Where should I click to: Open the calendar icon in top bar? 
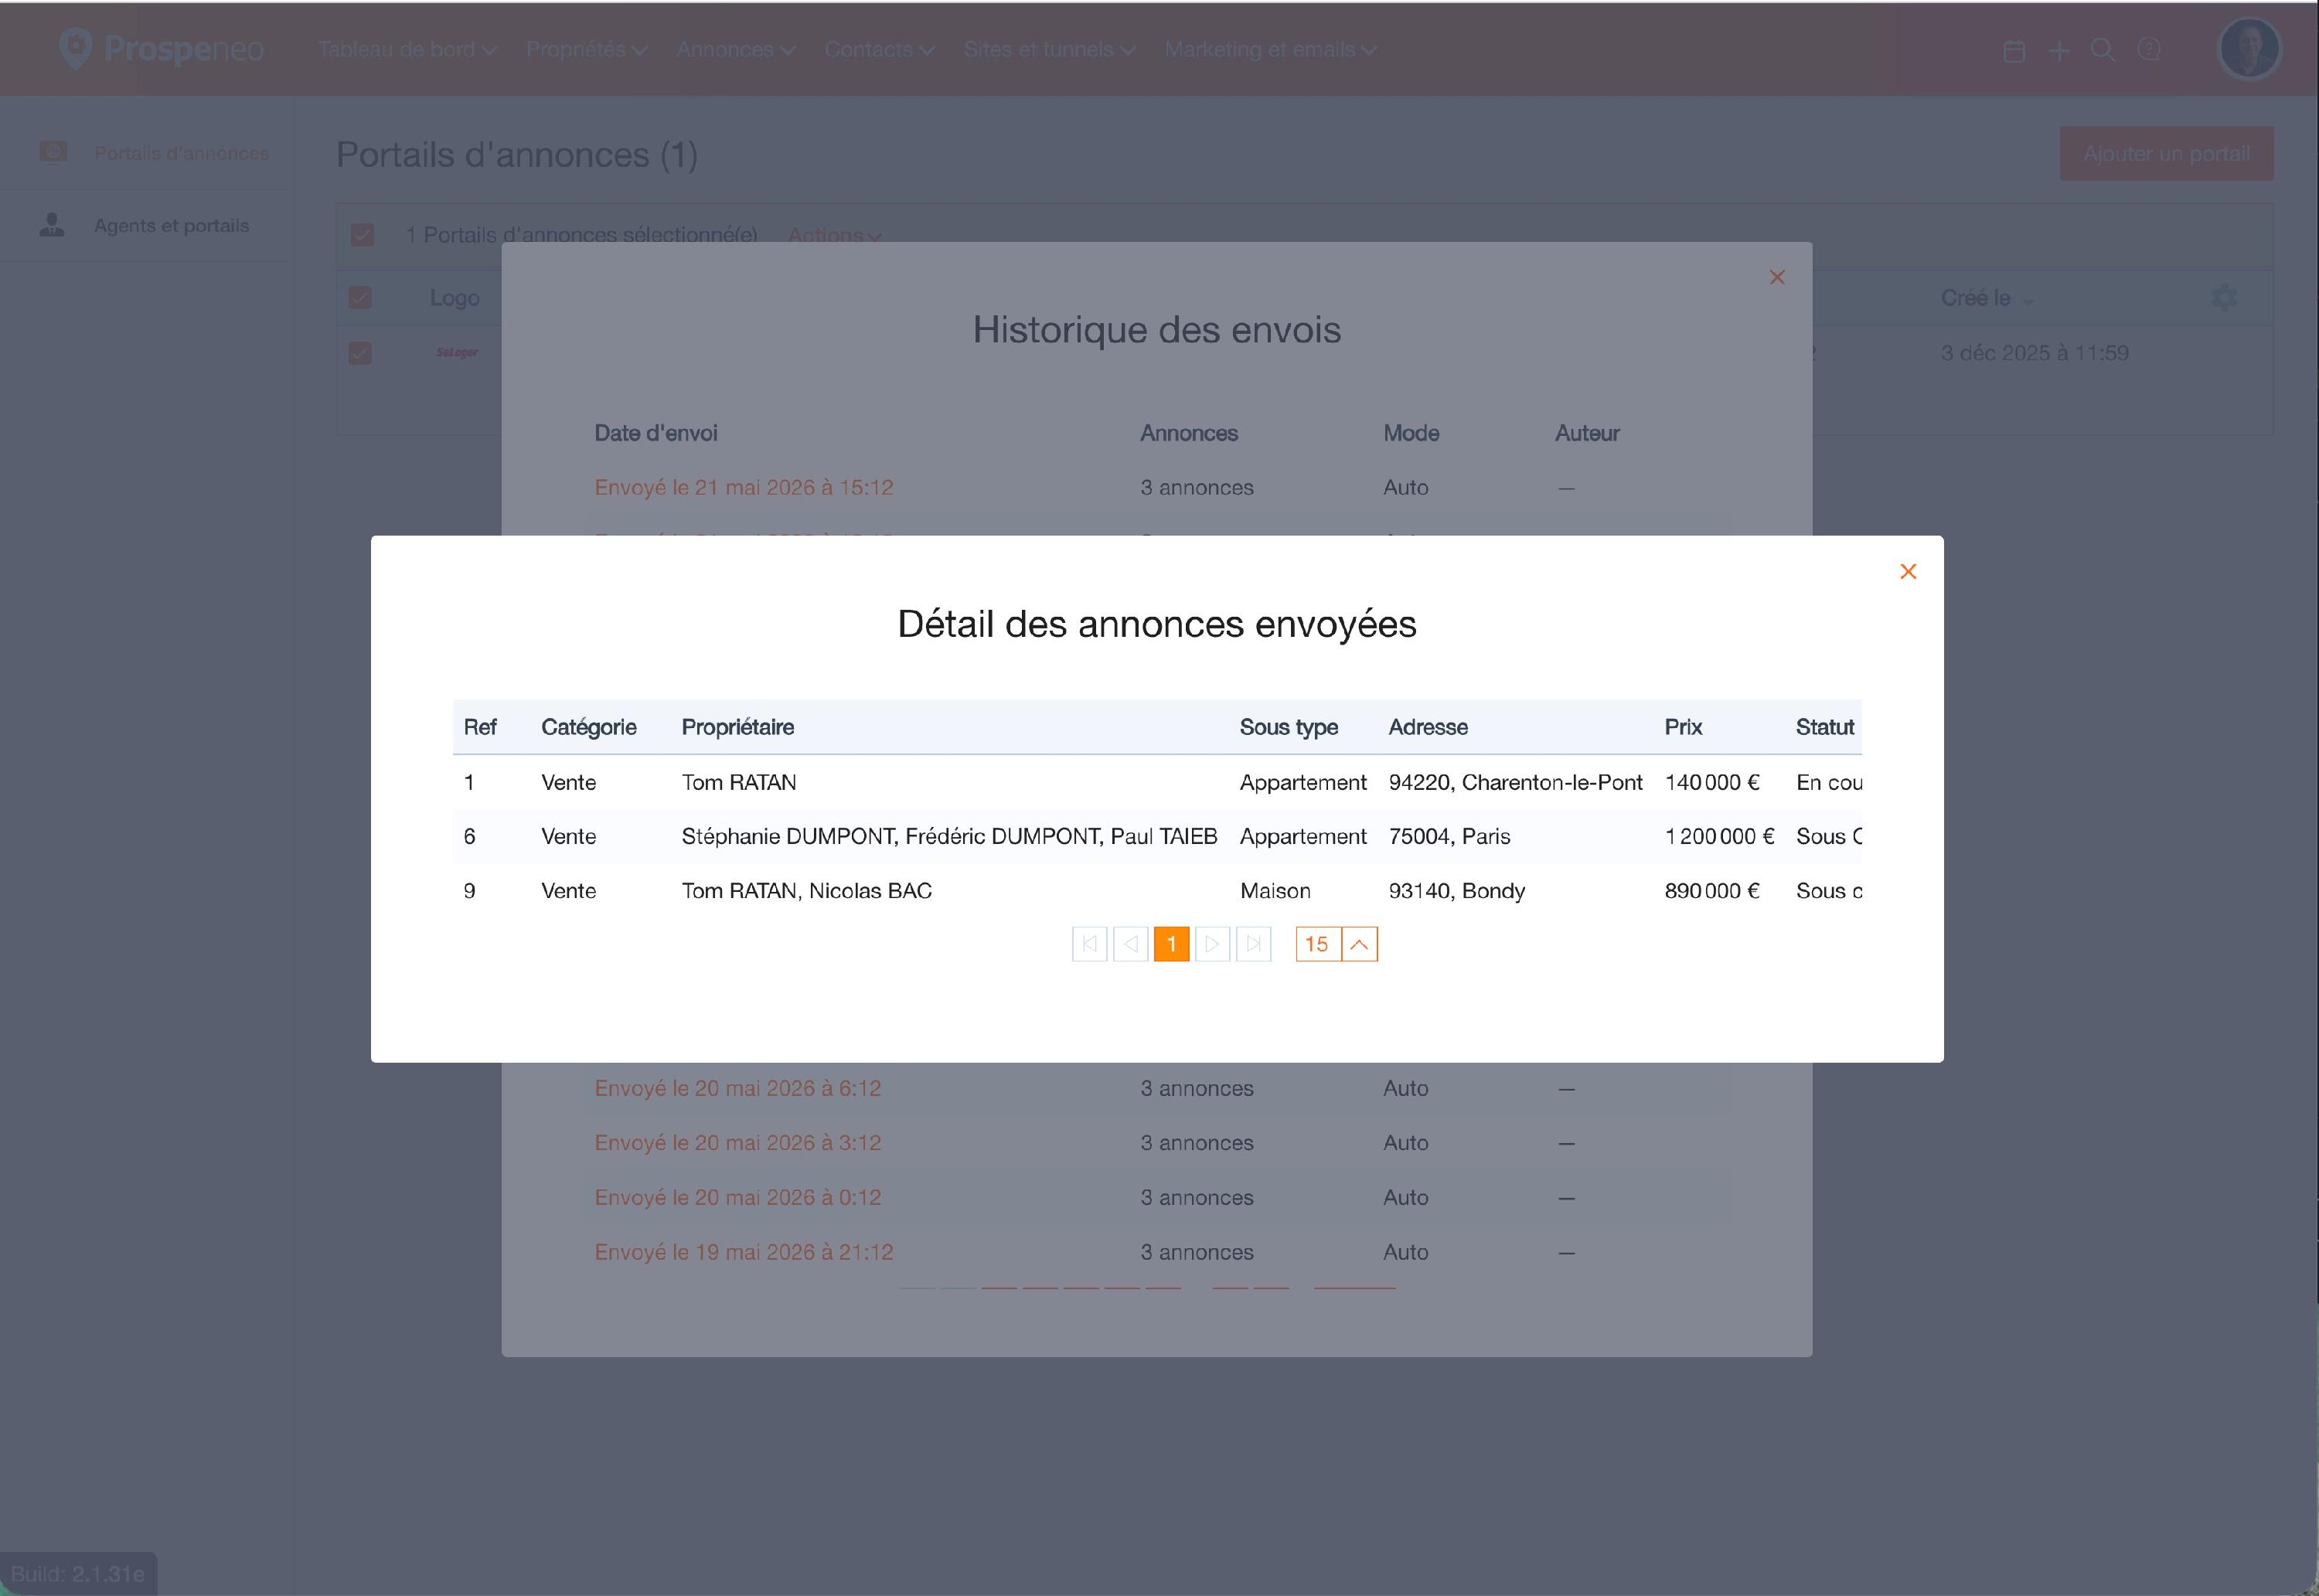coord(2014,50)
